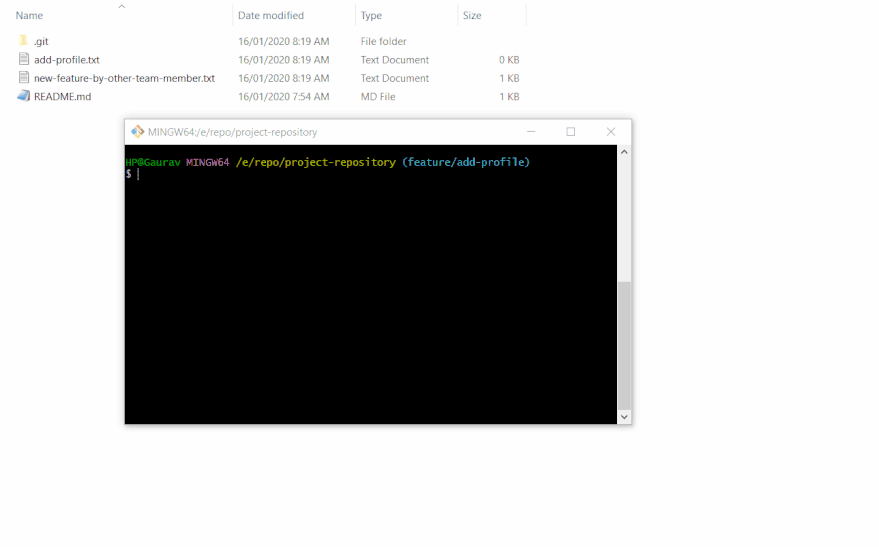This screenshot has width=879, height=547.
Task: Sort files by the Name column header
Action: click(x=29, y=16)
